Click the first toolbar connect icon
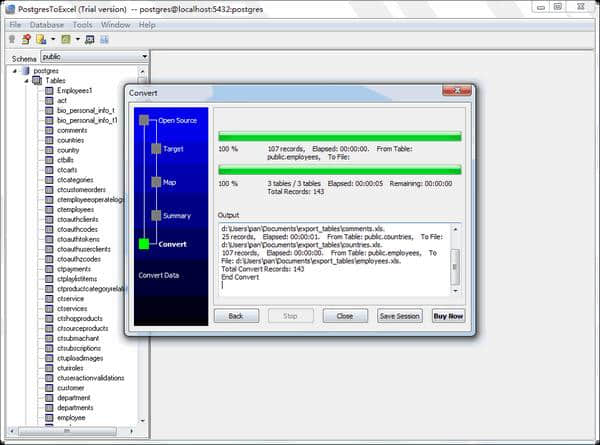The width and height of the screenshot is (600, 445). pos(11,39)
